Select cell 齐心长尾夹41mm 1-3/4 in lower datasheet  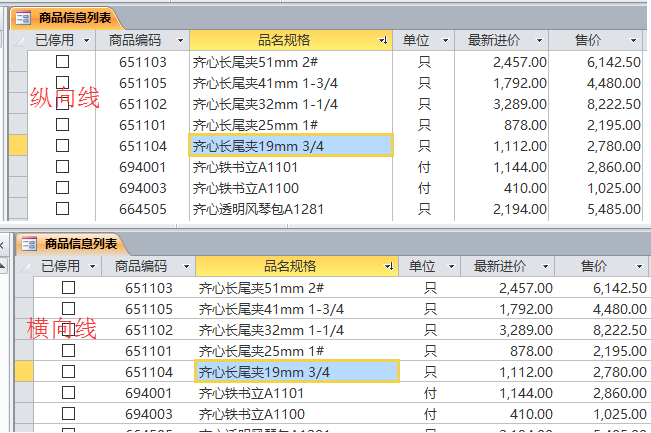pos(297,309)
